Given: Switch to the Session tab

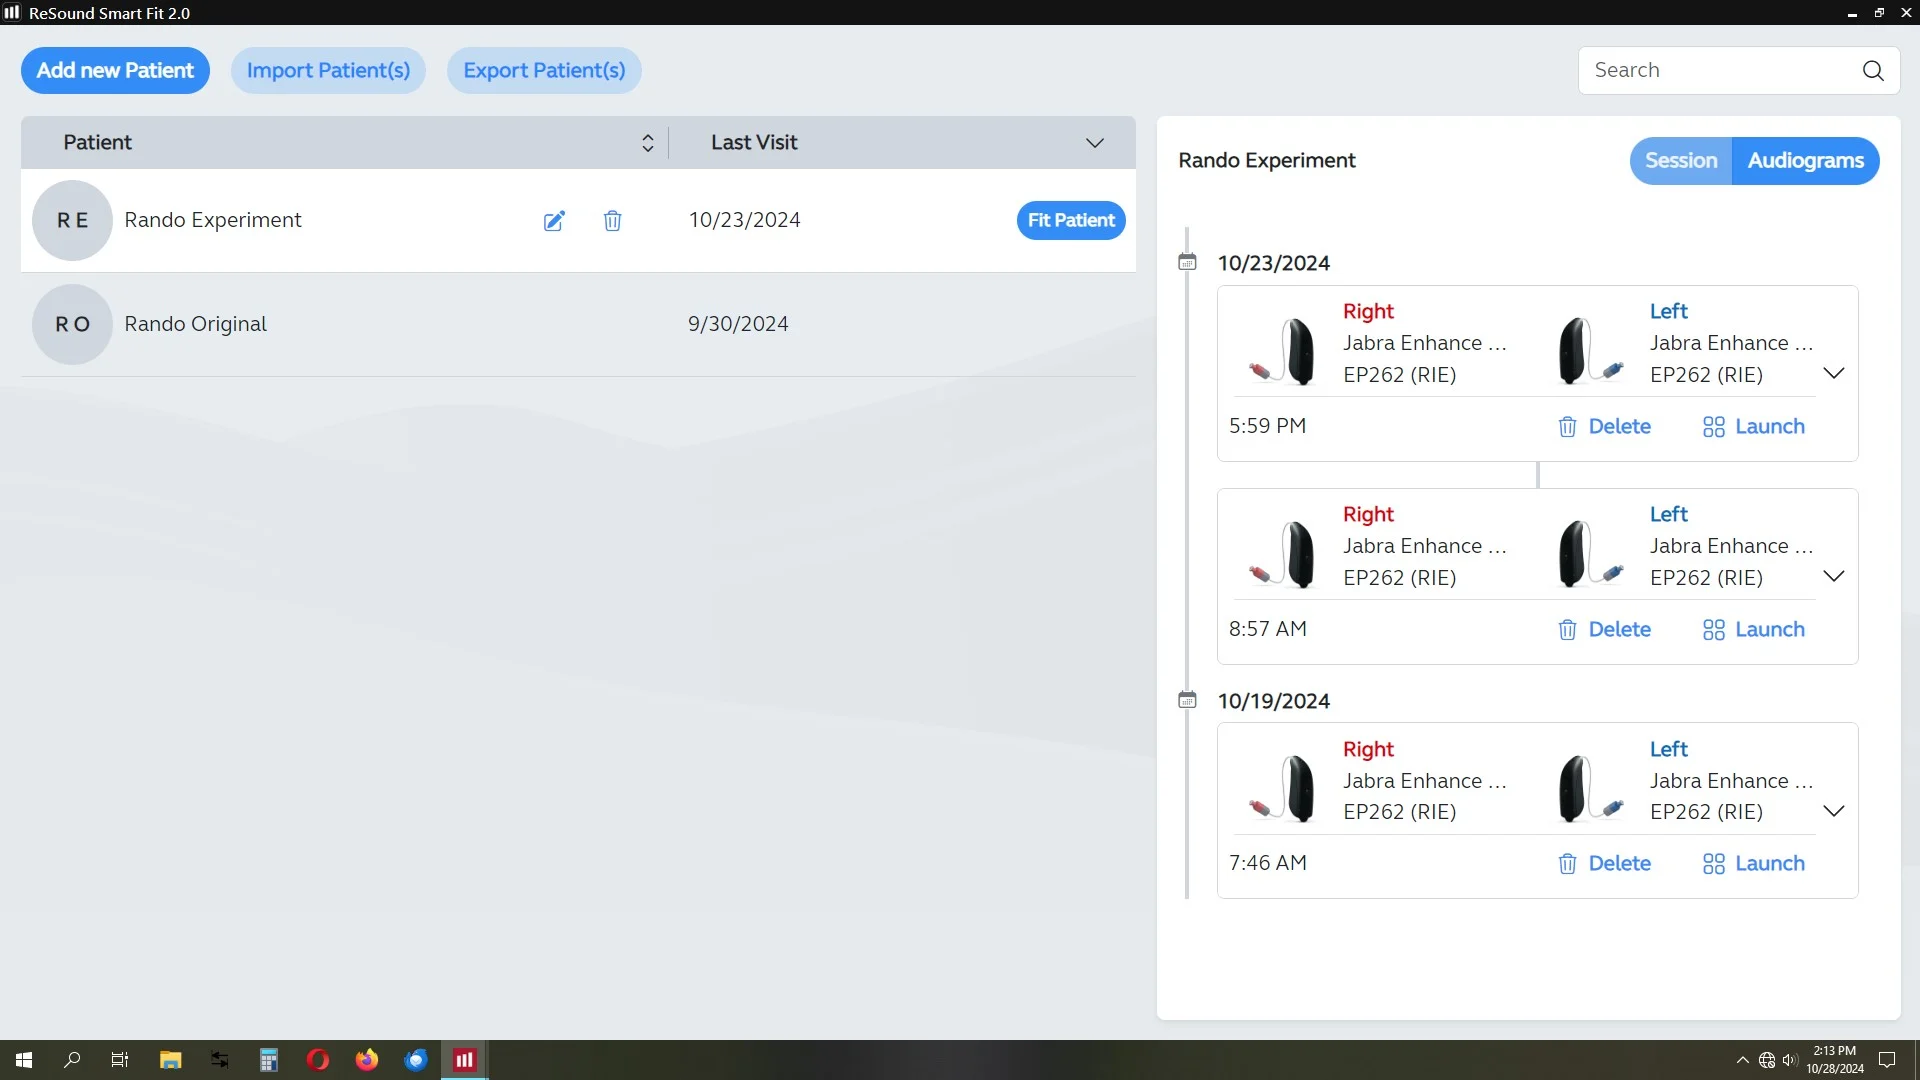Looking at the screenshot, I should pos(1681,161).
